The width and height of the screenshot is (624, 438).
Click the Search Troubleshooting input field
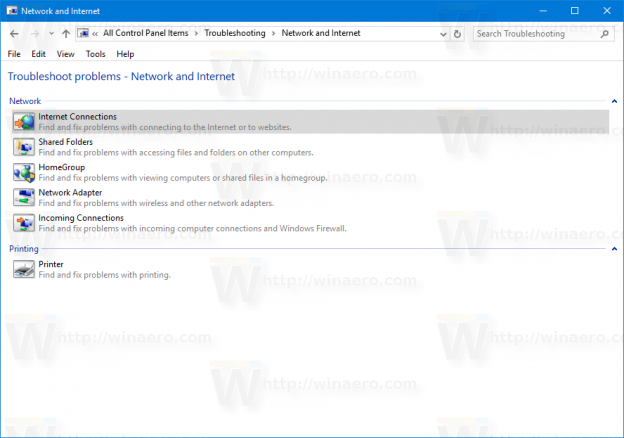[538, 33]
